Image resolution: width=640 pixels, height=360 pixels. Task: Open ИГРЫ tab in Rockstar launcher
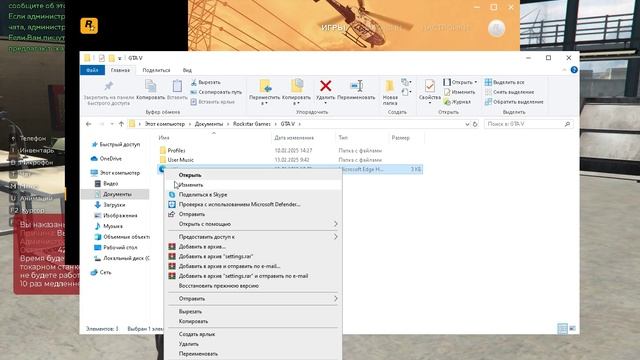click(x=333, y=28)
